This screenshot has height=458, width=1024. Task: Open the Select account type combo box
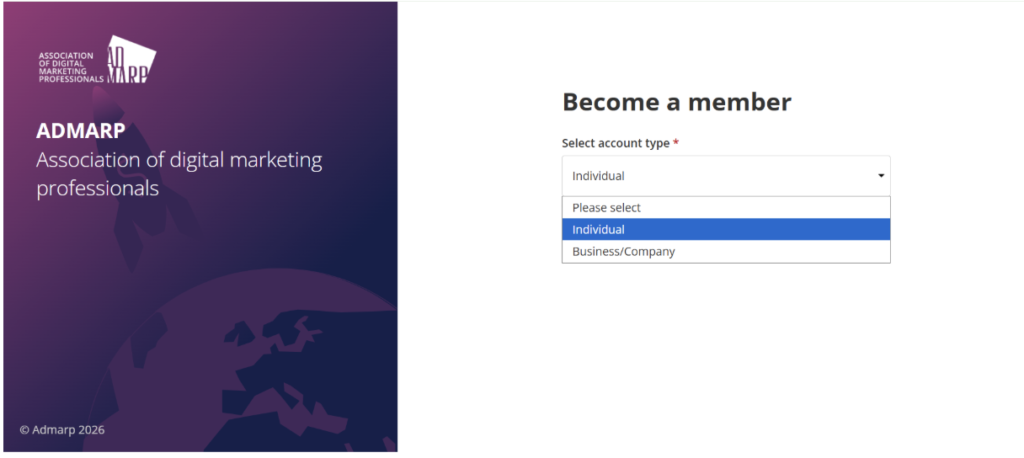[726, 176]
